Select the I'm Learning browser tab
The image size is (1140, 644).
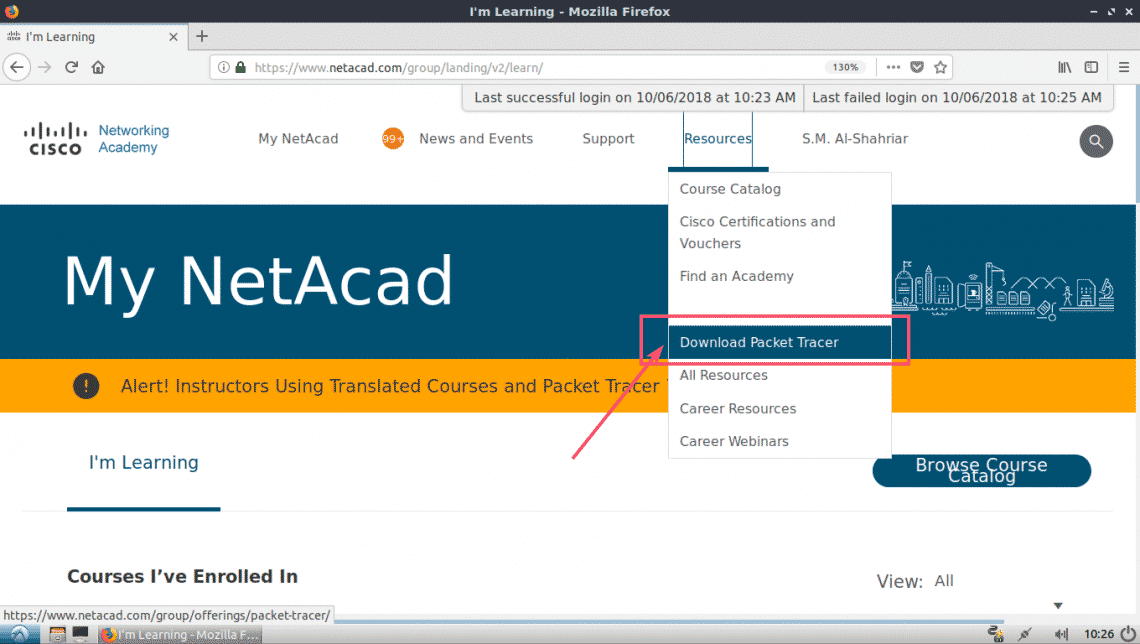(93, 36)
